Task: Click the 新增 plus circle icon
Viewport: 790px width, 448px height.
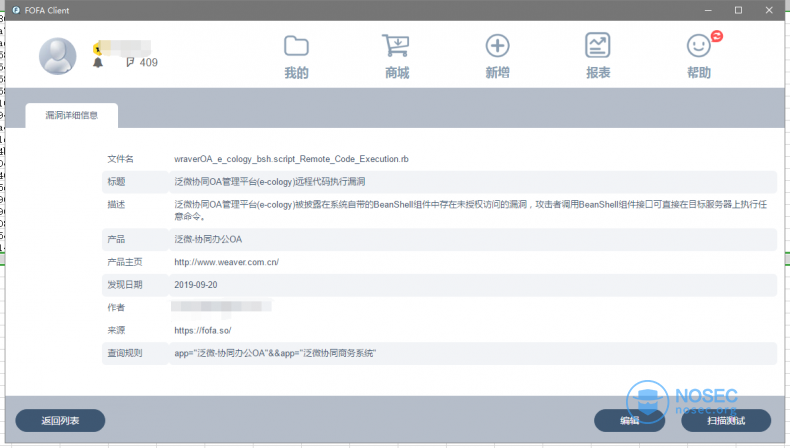Action: 497,46
